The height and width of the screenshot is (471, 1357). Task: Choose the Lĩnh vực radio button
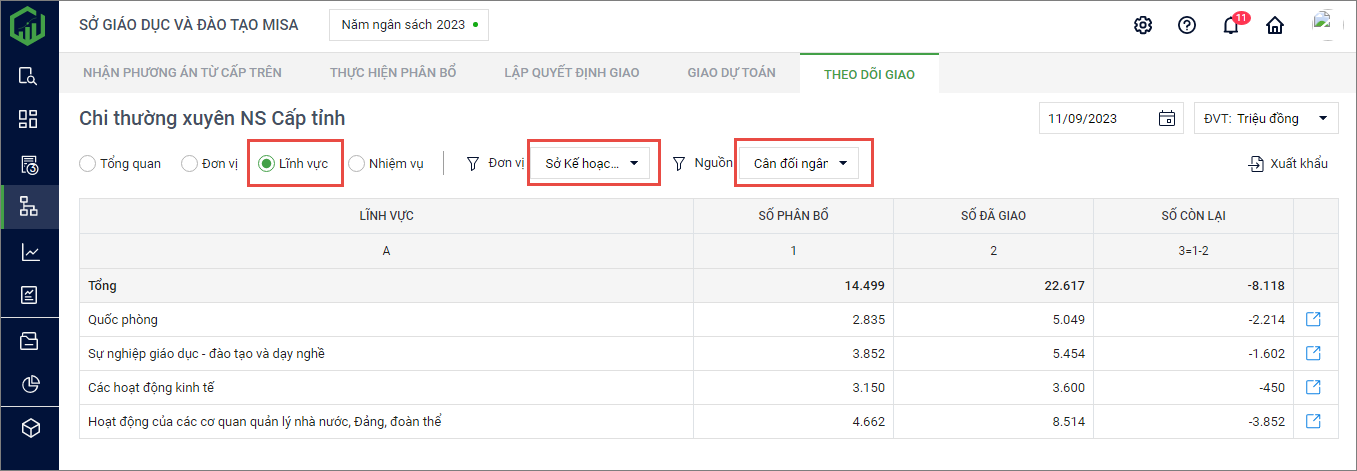pos(267,164)
